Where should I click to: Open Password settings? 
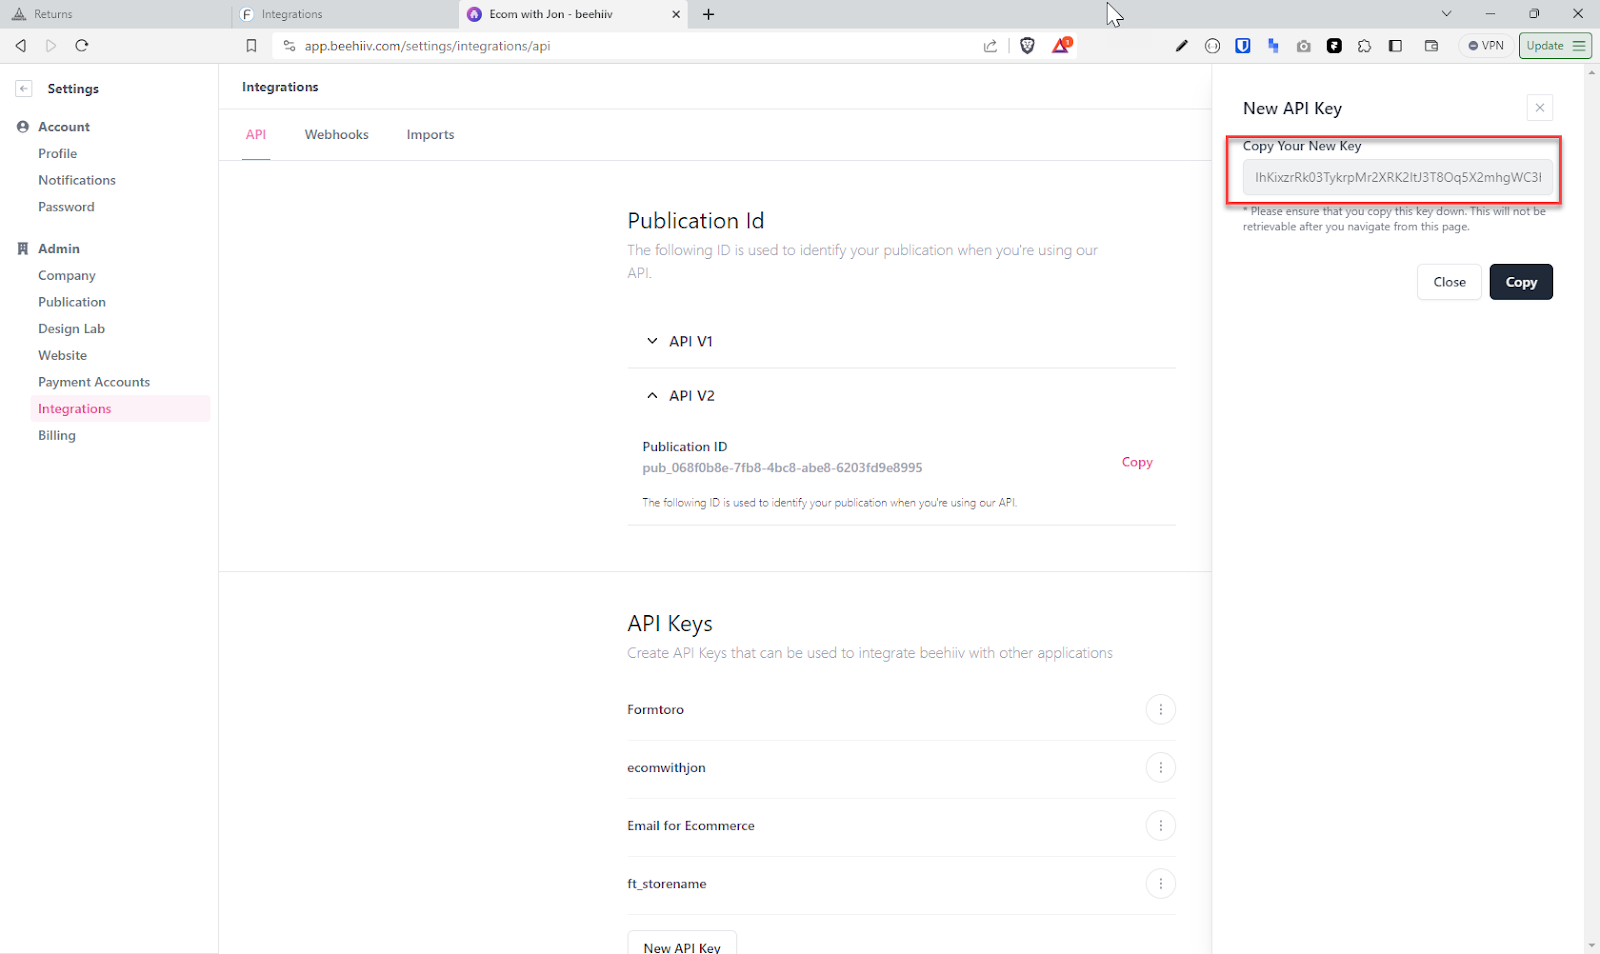coord(66,207)
